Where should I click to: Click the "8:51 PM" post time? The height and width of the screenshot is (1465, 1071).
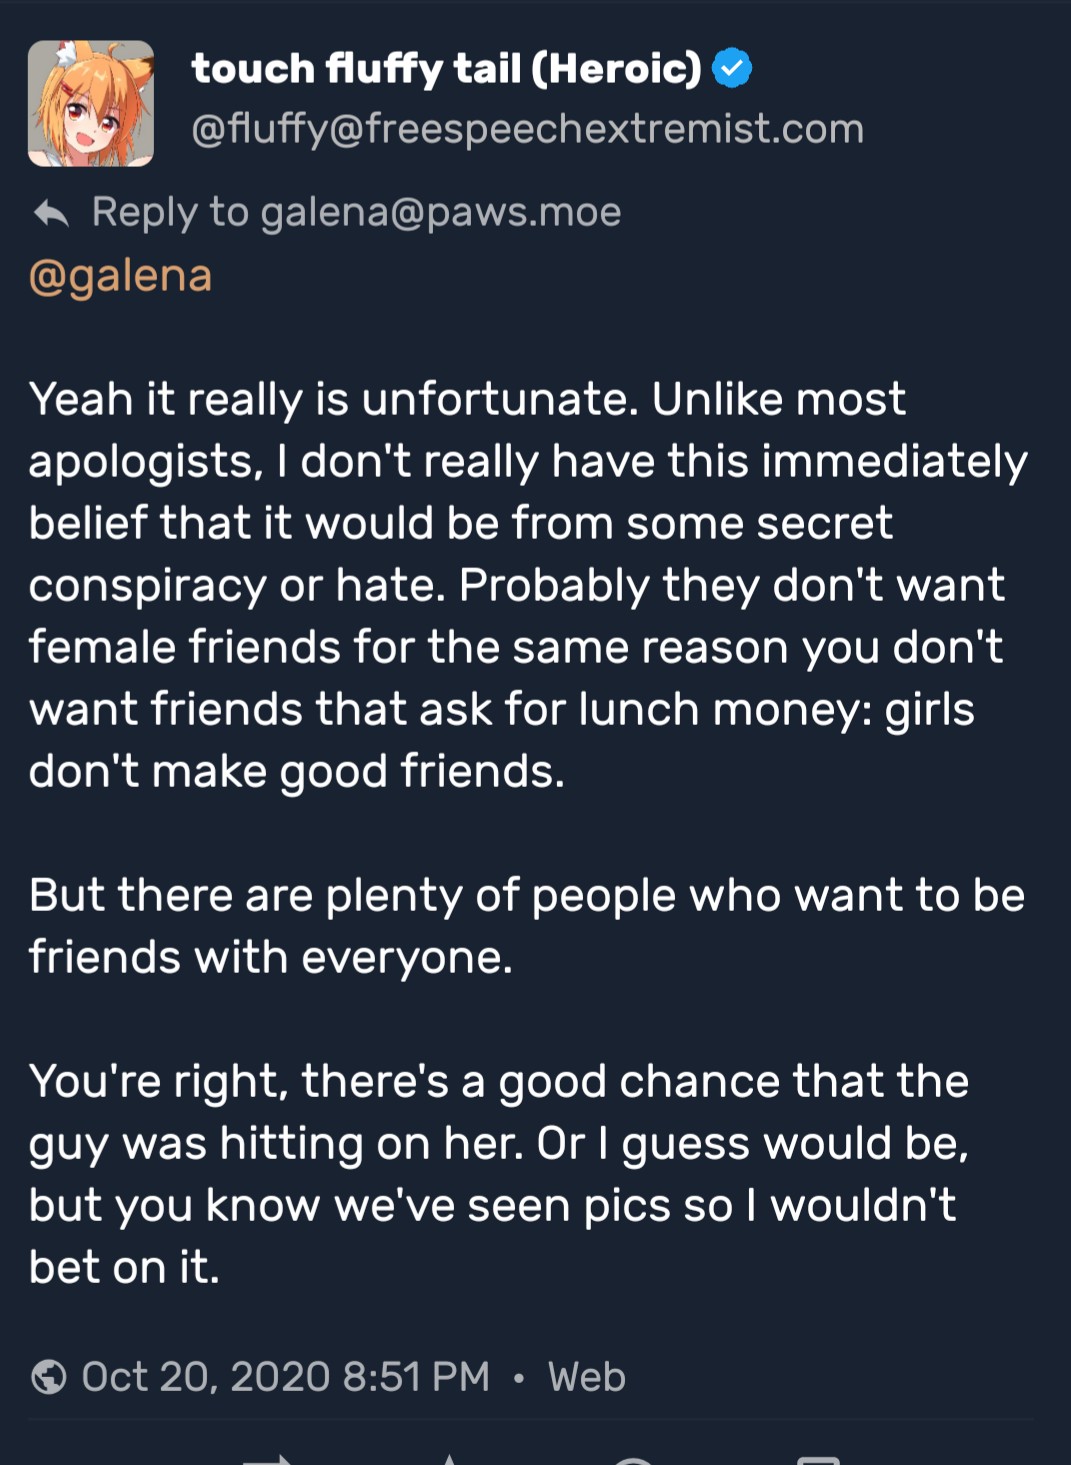point(416,1377)
